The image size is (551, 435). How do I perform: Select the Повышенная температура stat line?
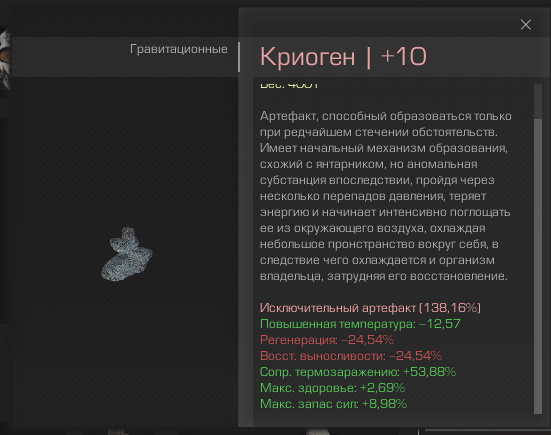(x=360, y=324)
